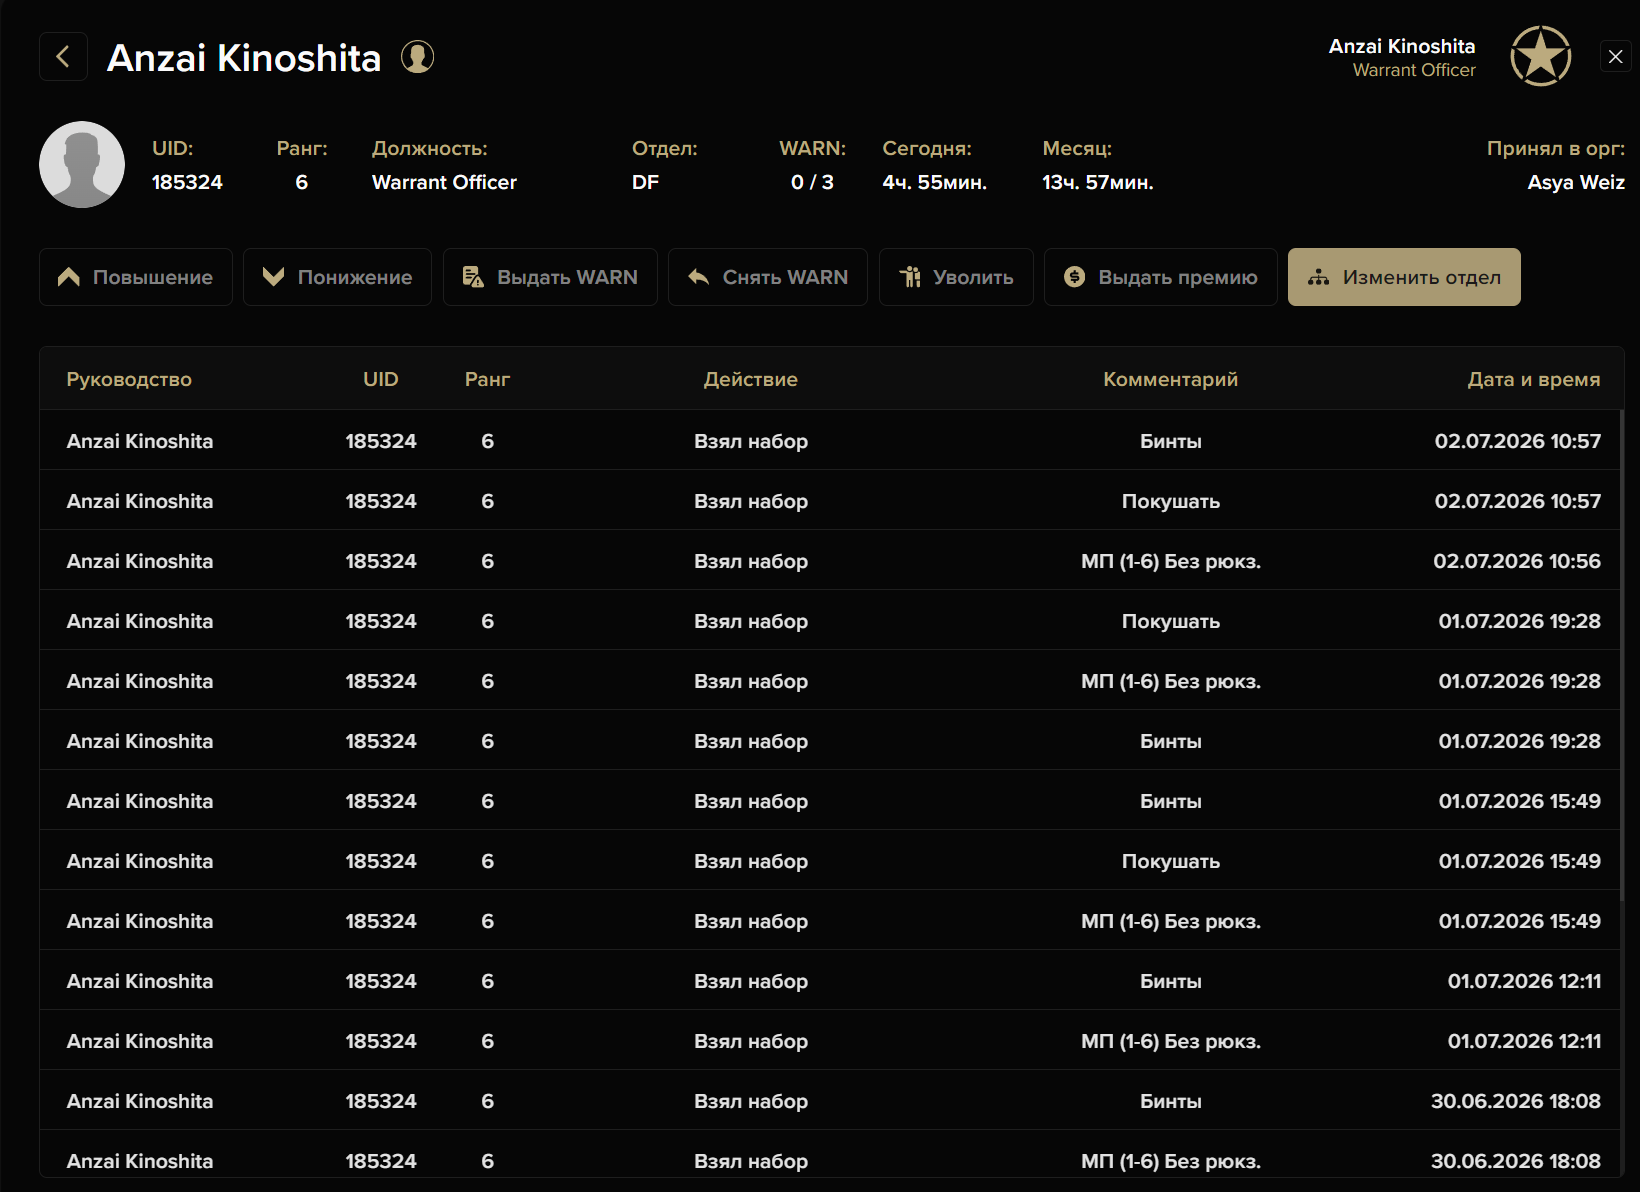Click the Изменить отдел button
This screenshot has height=1192, width=1640.
[1404, 277]
